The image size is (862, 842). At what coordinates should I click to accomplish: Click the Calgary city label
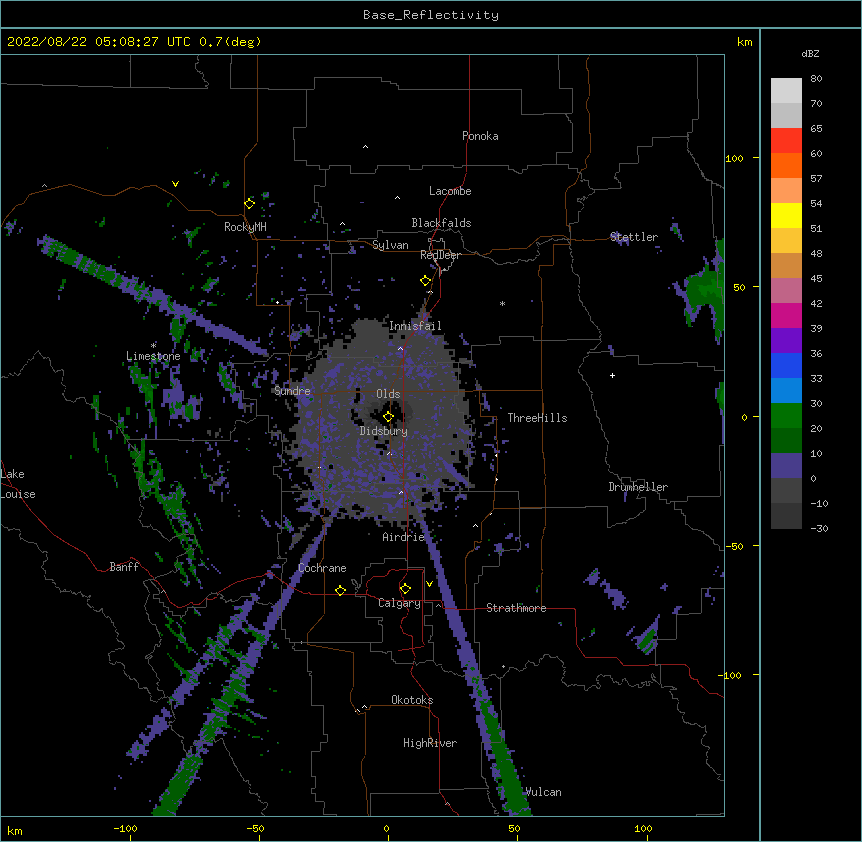tap(399, 603)
